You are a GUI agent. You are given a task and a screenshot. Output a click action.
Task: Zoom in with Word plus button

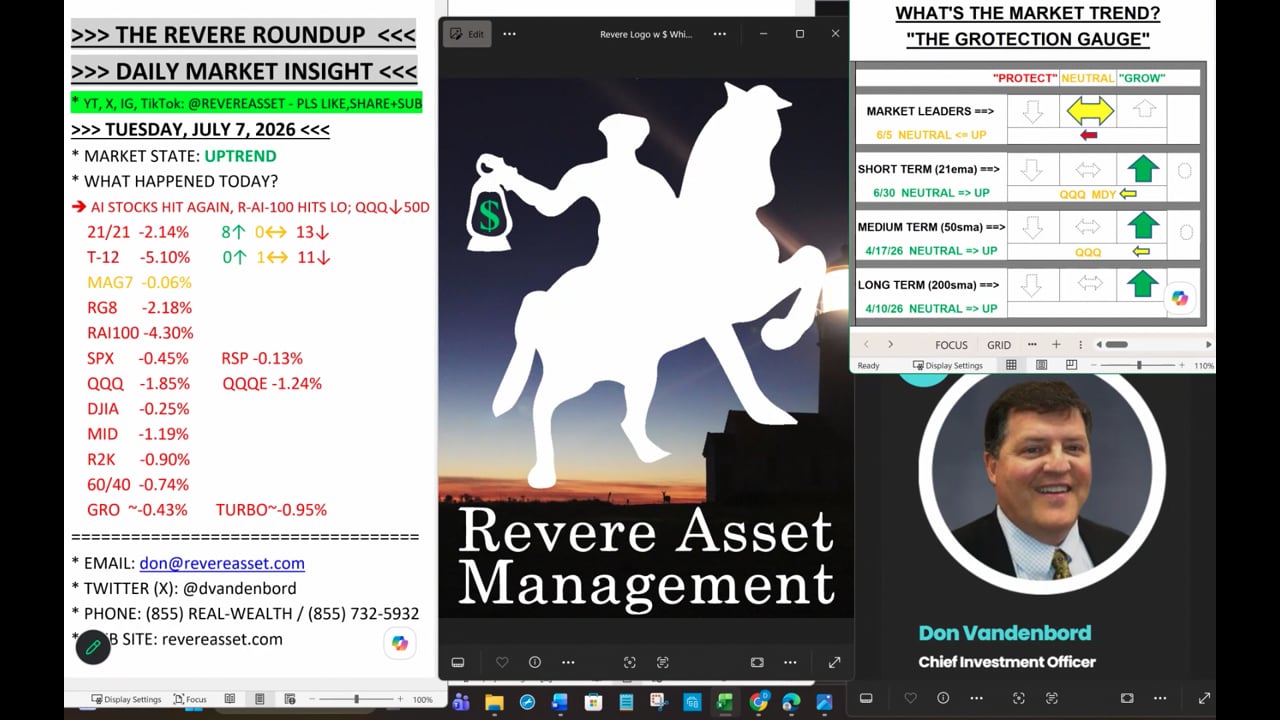point(400,699)
